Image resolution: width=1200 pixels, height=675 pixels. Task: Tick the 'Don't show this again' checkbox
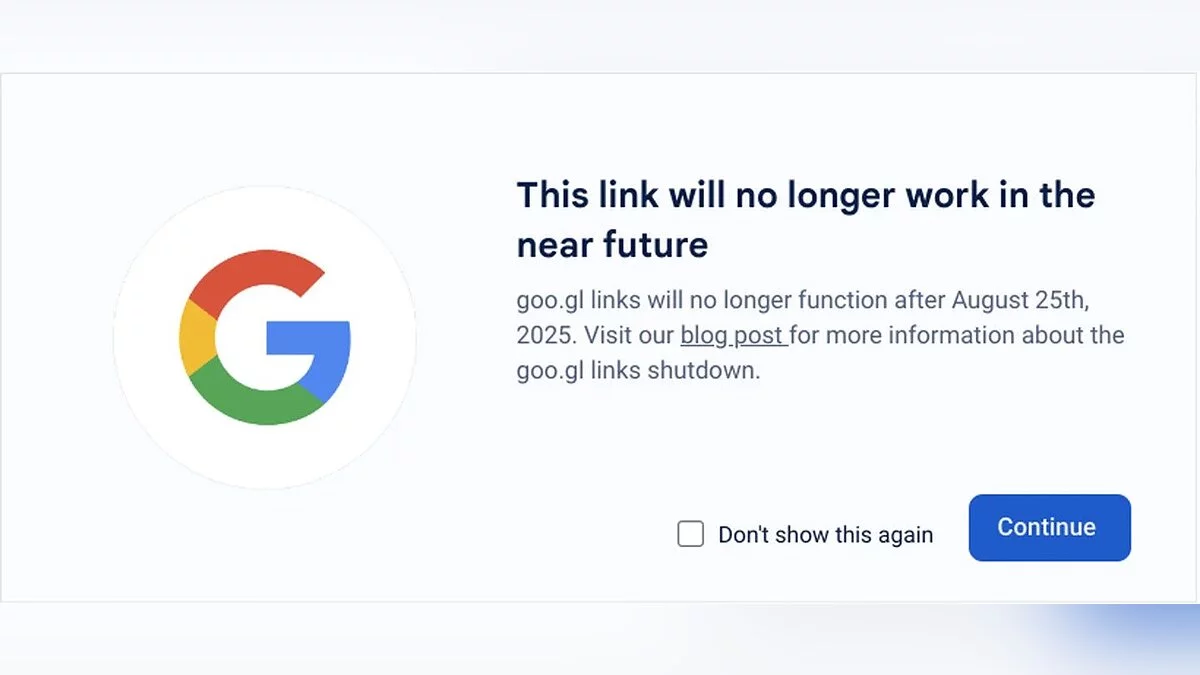[x=691, y=534]
